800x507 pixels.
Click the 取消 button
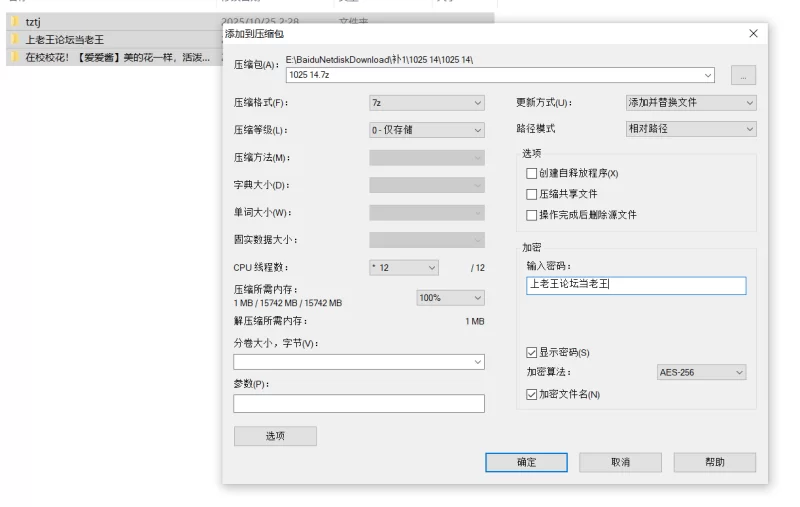coord(620,462)
